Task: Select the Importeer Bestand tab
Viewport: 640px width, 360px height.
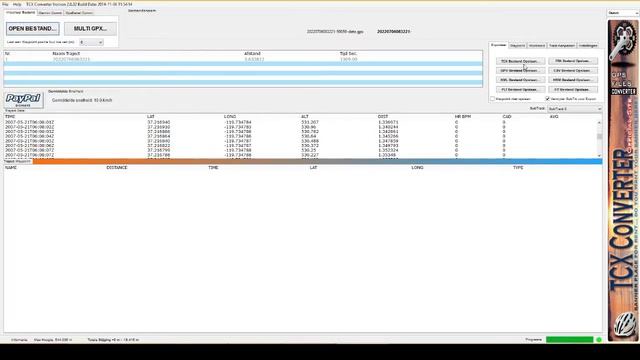Action: pos(20,13)
